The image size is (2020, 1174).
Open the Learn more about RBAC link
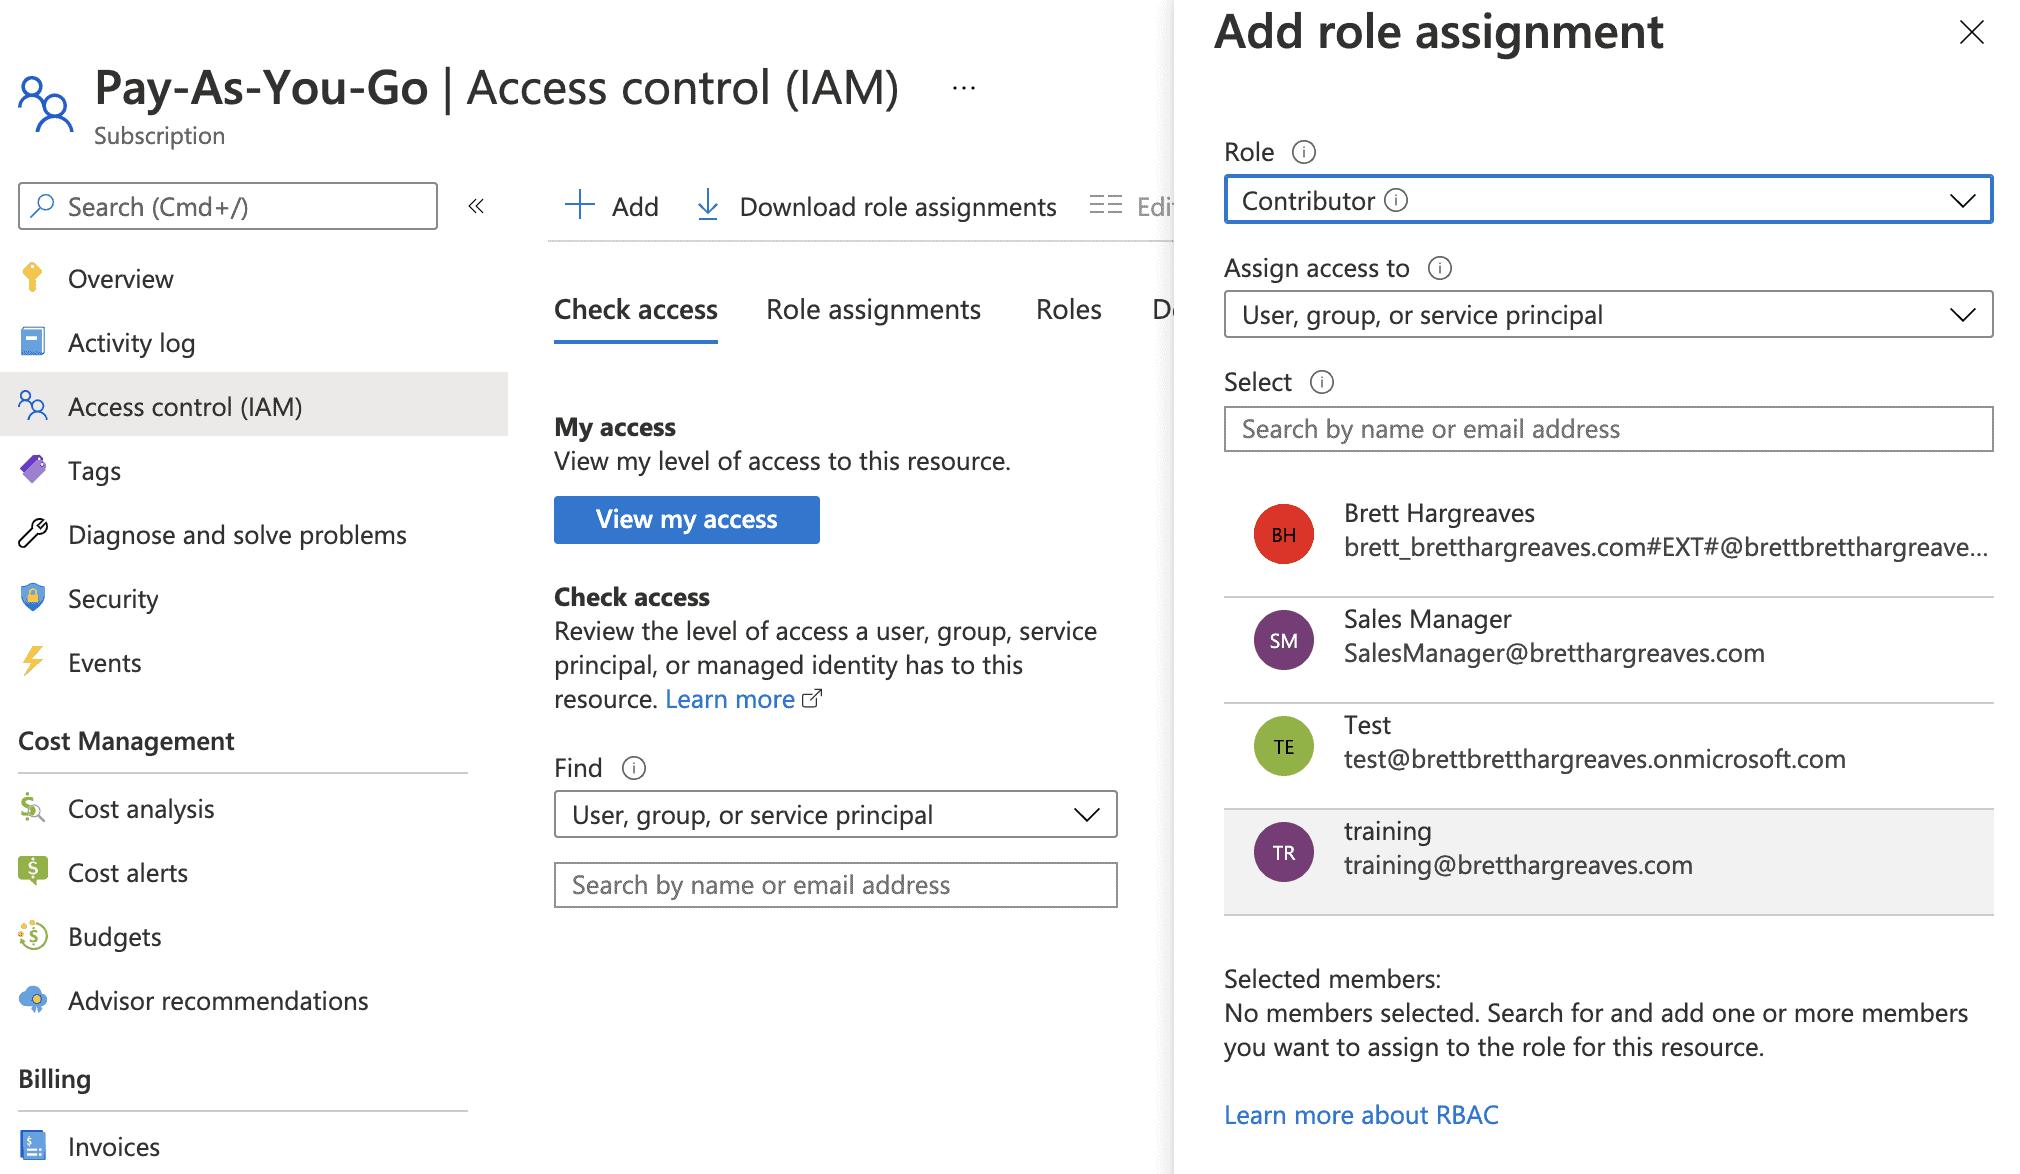pyautogui.click(x=1361, y=1115)
